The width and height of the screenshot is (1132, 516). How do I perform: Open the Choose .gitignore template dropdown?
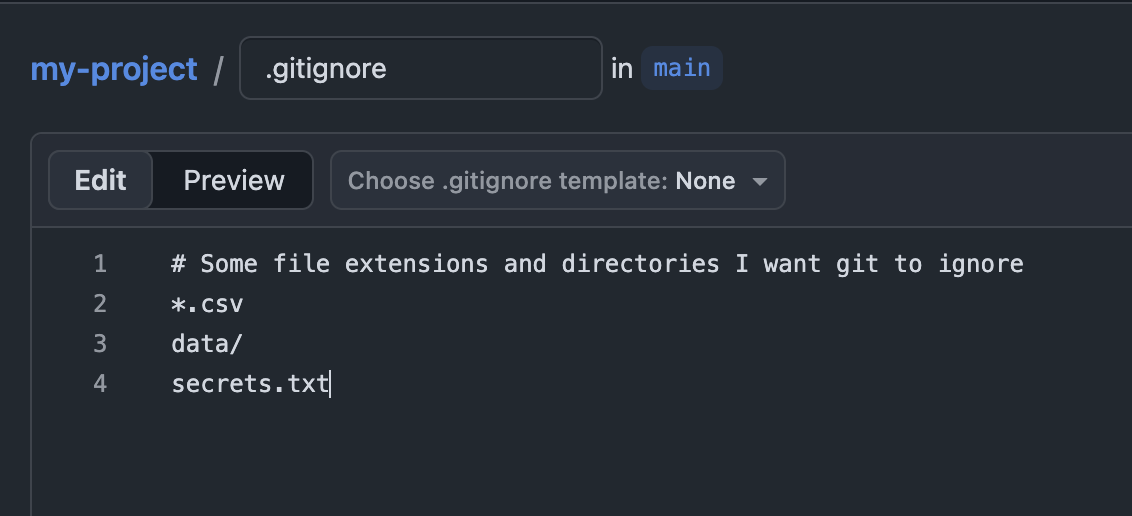click(x=557, y=180)
